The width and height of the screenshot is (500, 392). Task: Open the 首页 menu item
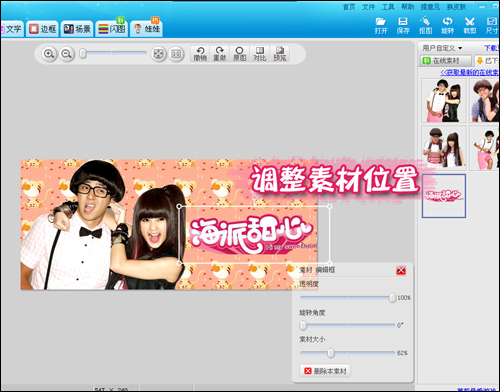point(349,7)
